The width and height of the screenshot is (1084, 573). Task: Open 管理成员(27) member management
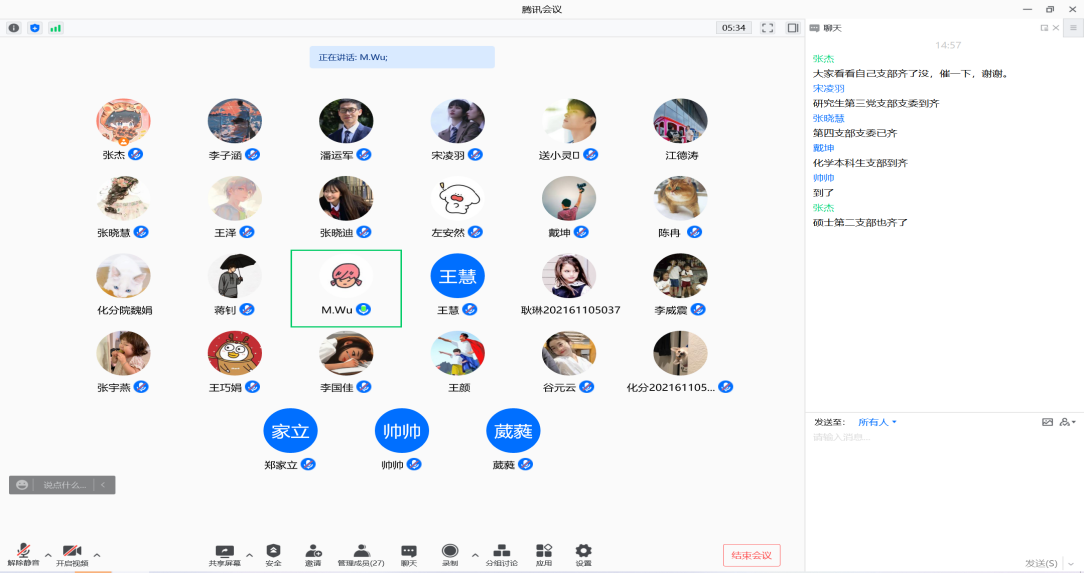click(x=361, y=553)
